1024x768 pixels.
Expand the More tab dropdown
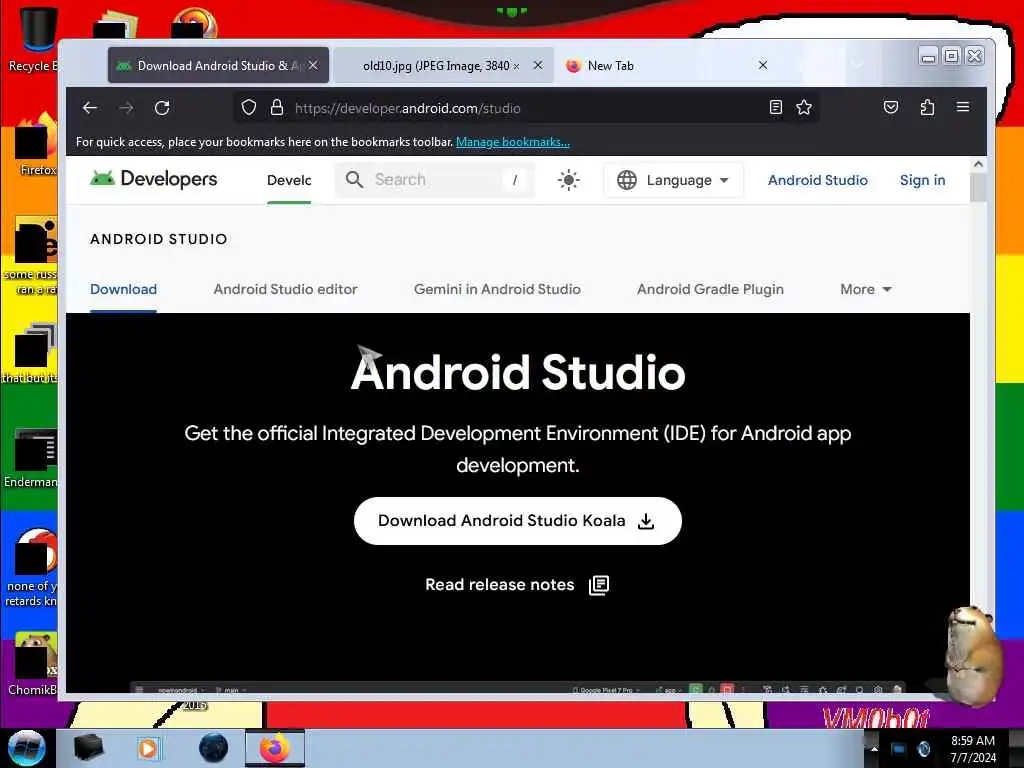tap(865, 289)
